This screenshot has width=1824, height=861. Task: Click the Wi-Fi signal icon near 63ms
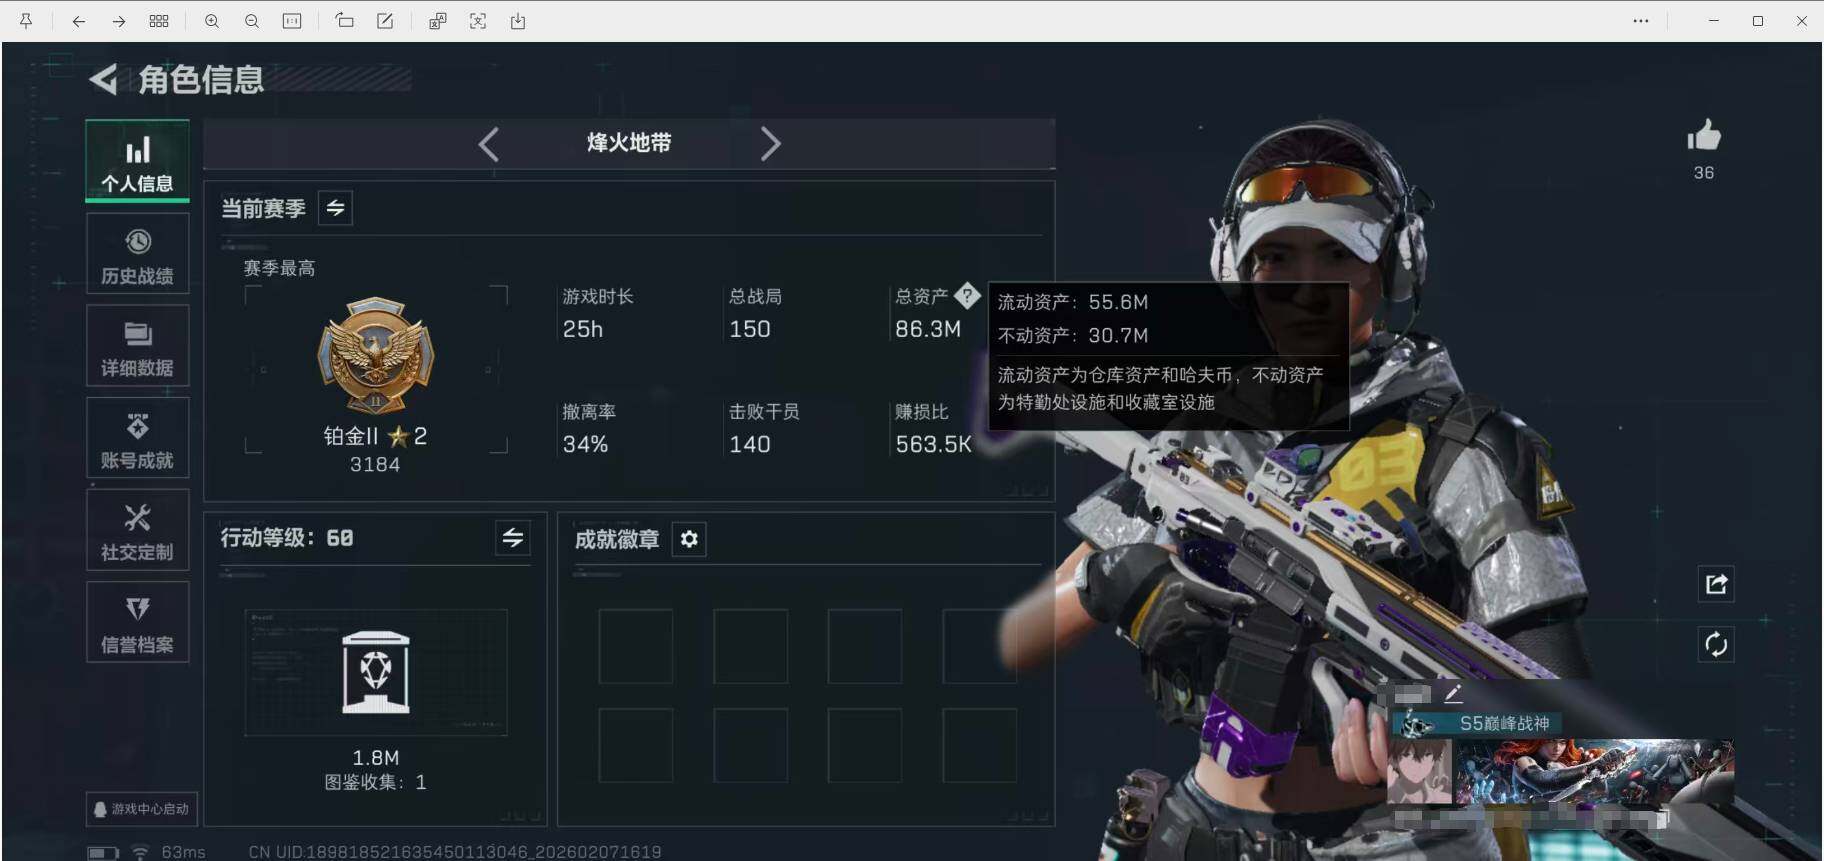[x=140, y=852]
